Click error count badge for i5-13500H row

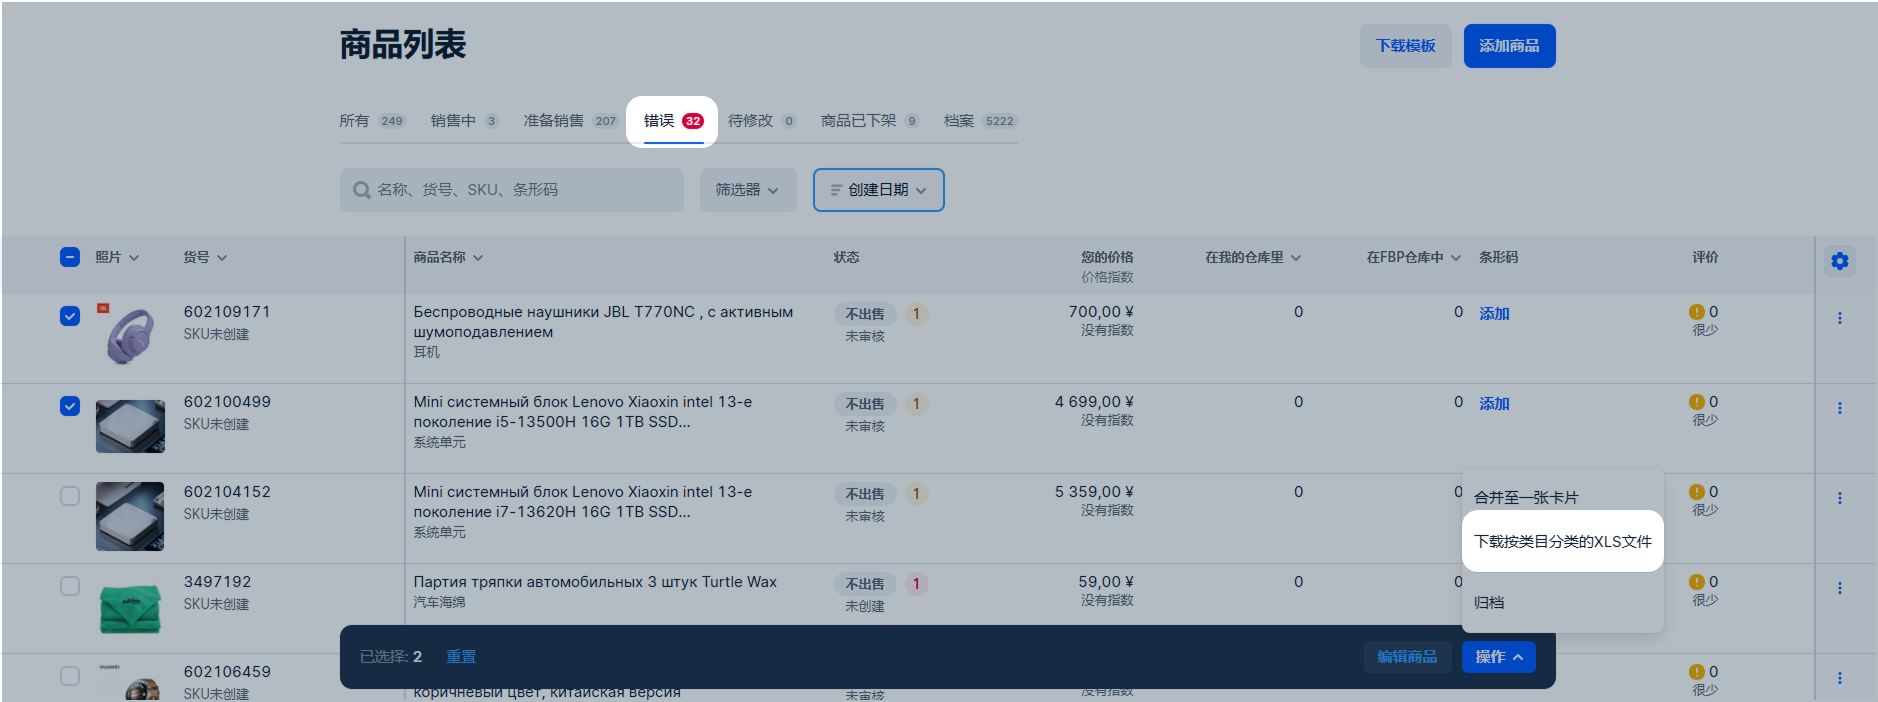point(916,404)
